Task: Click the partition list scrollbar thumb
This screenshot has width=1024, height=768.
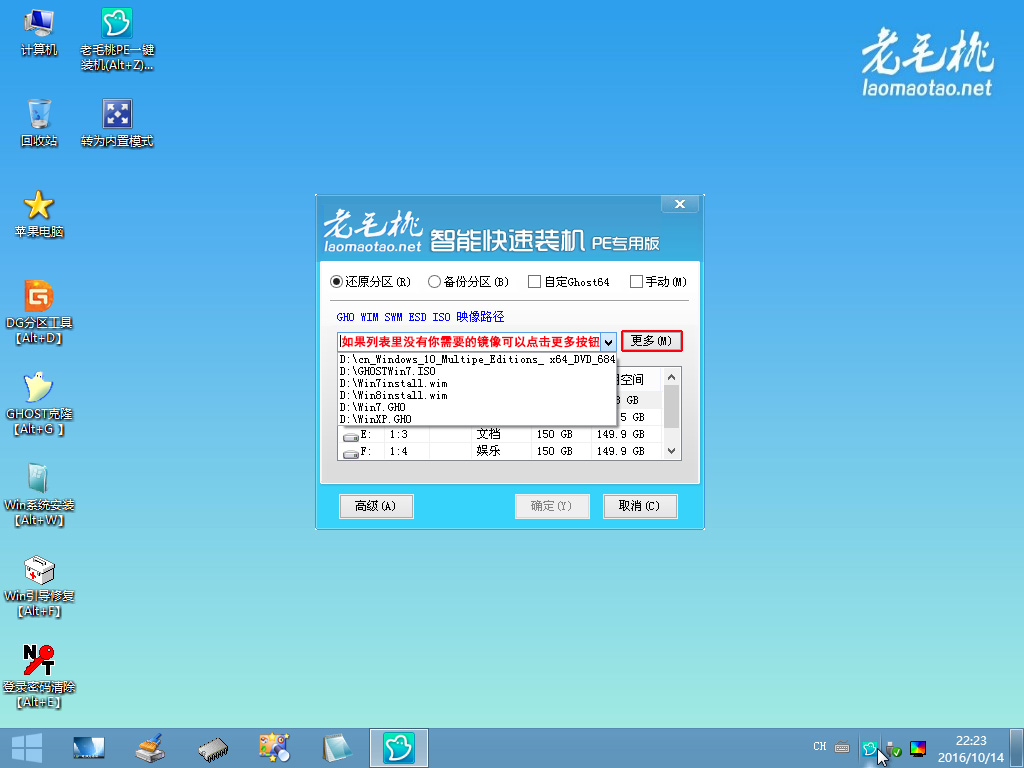Action: coord(671,406)
